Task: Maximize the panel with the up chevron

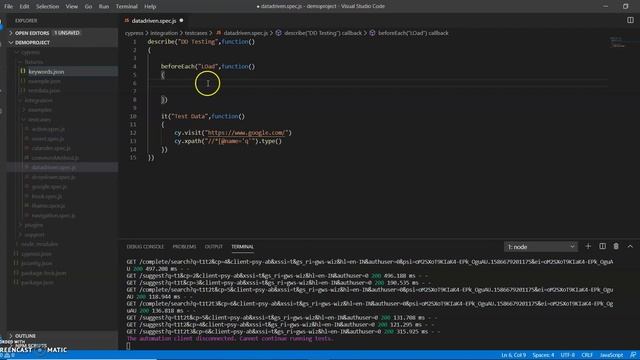Action: 630,246
